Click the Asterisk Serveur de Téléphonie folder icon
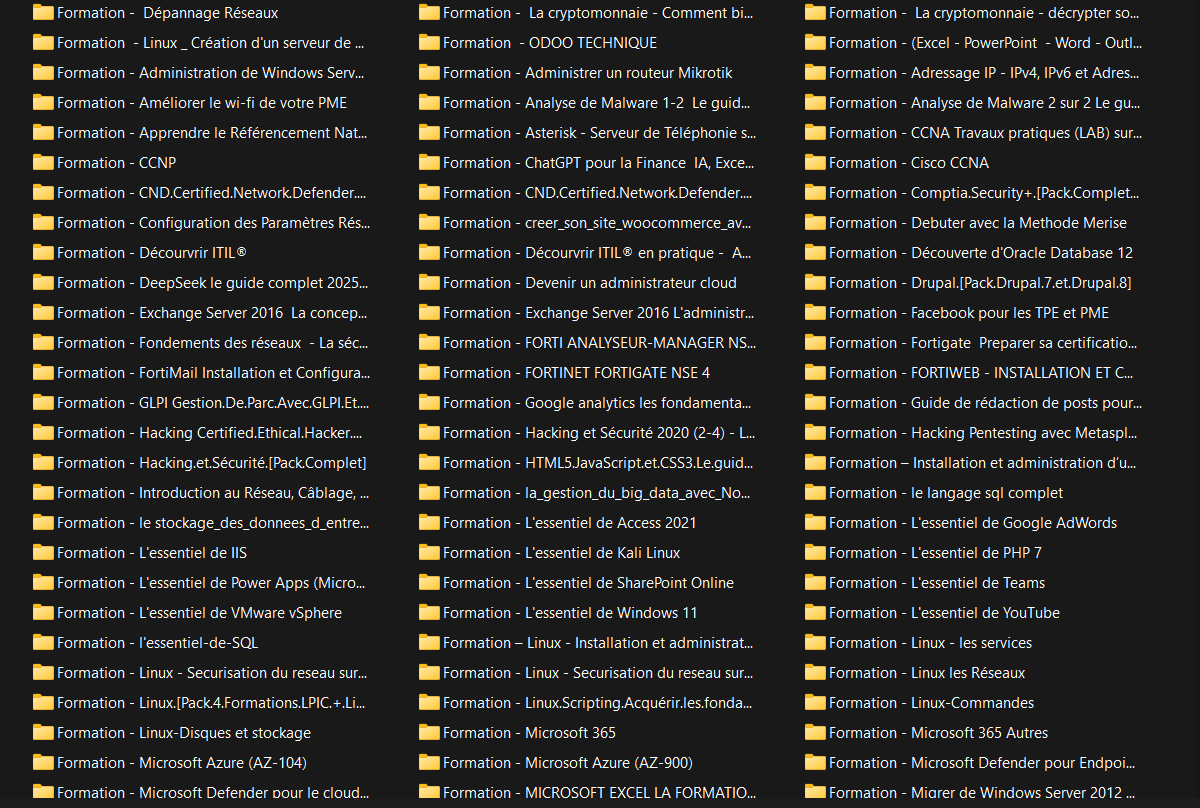 click(429, 133)
